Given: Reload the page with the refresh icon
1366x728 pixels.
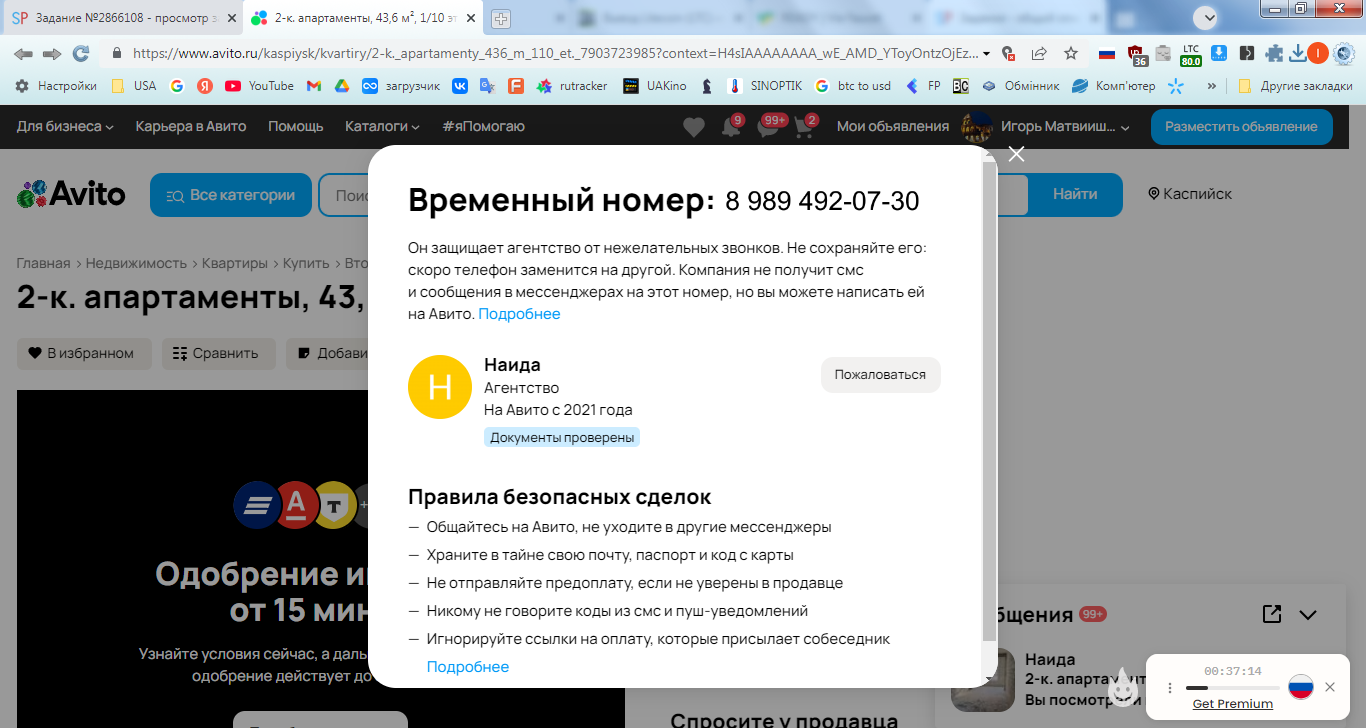Looking at the screenshot, I should [81, 53].
